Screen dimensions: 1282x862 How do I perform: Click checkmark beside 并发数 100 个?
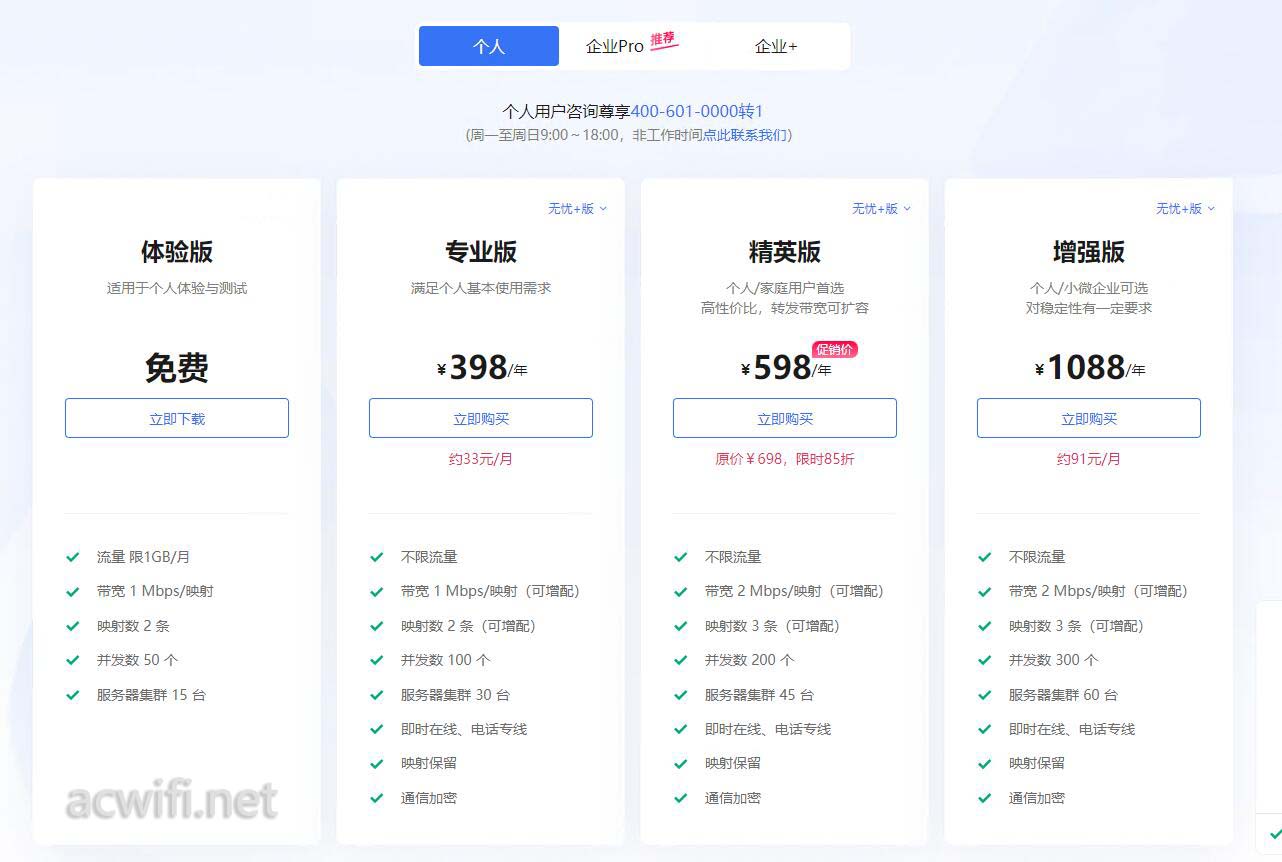376,660
